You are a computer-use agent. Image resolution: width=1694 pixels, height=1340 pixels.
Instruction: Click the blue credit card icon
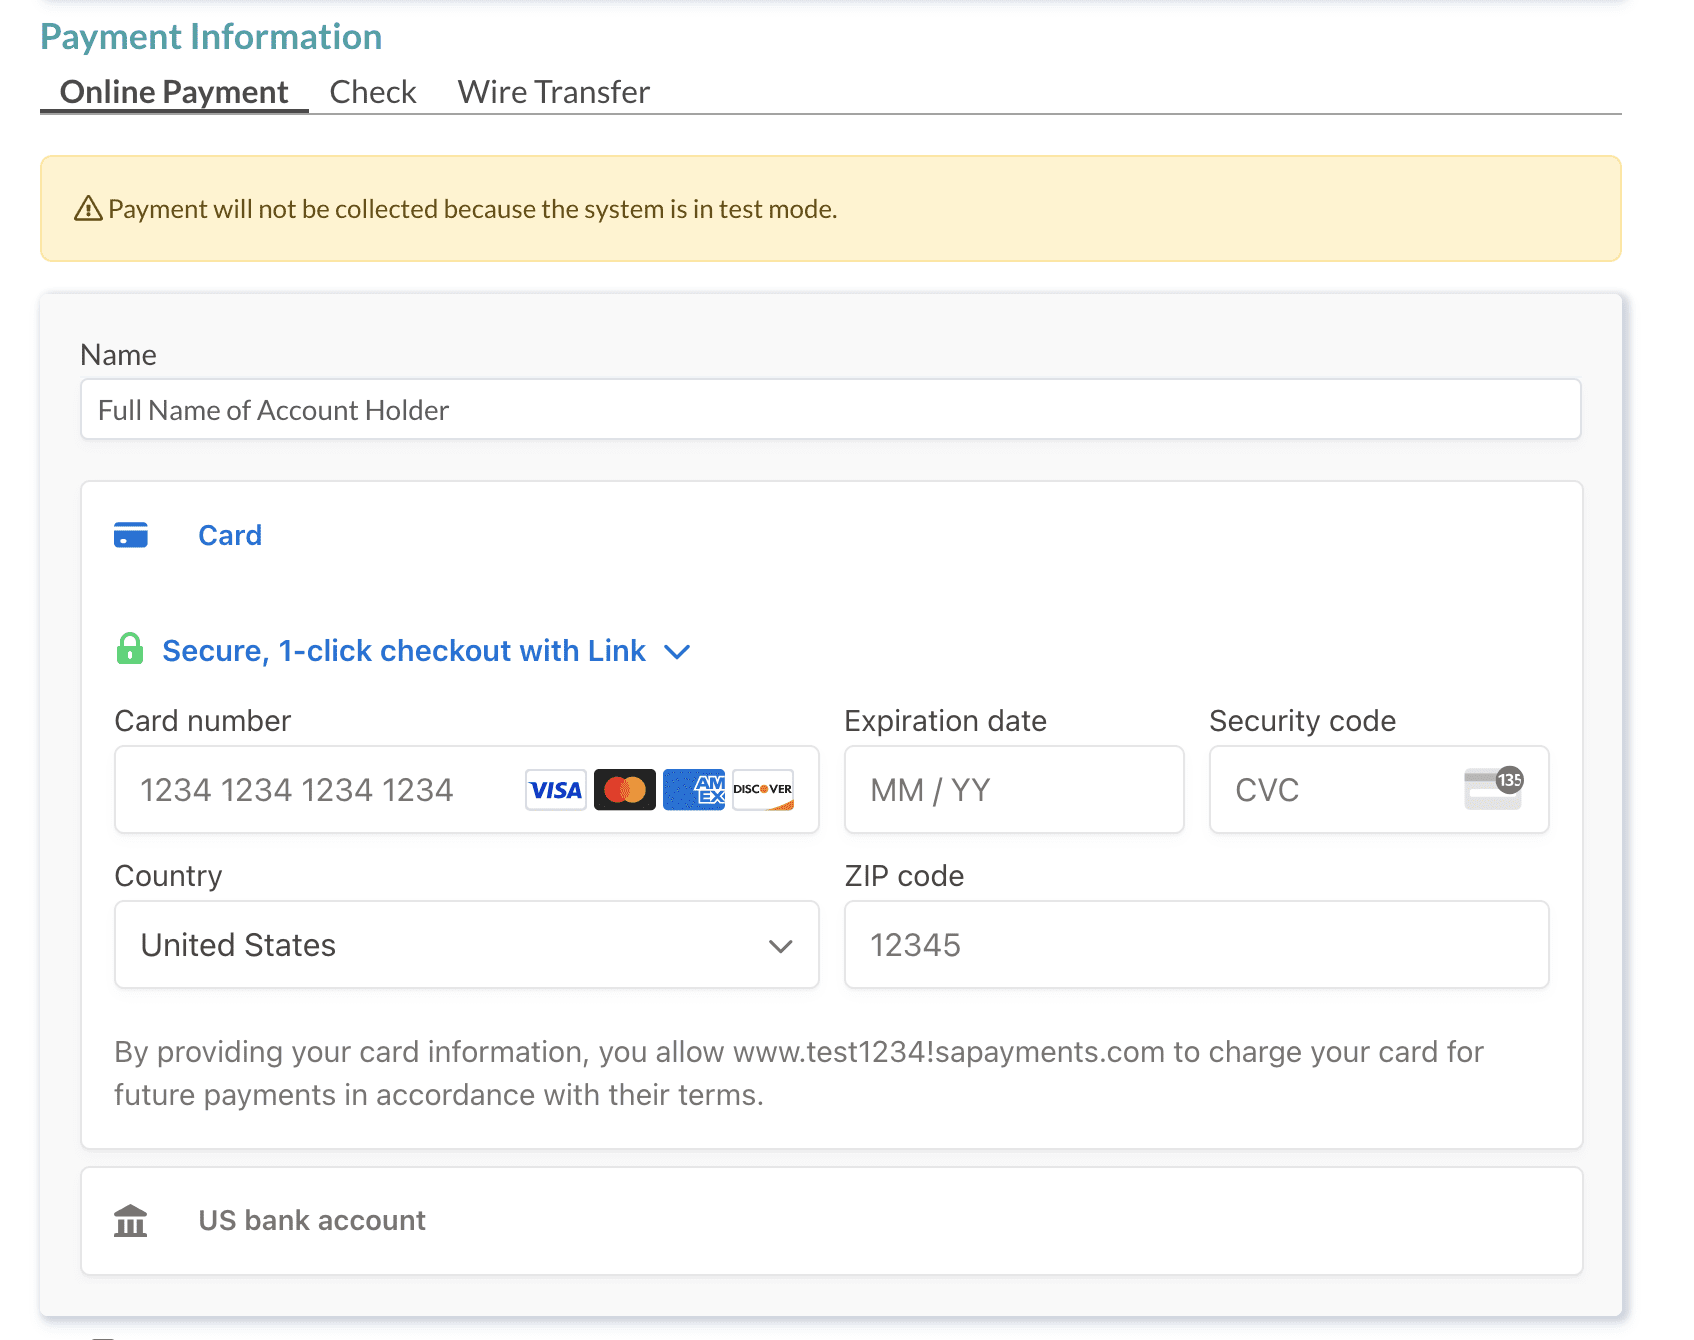click(x=131, y=535)
